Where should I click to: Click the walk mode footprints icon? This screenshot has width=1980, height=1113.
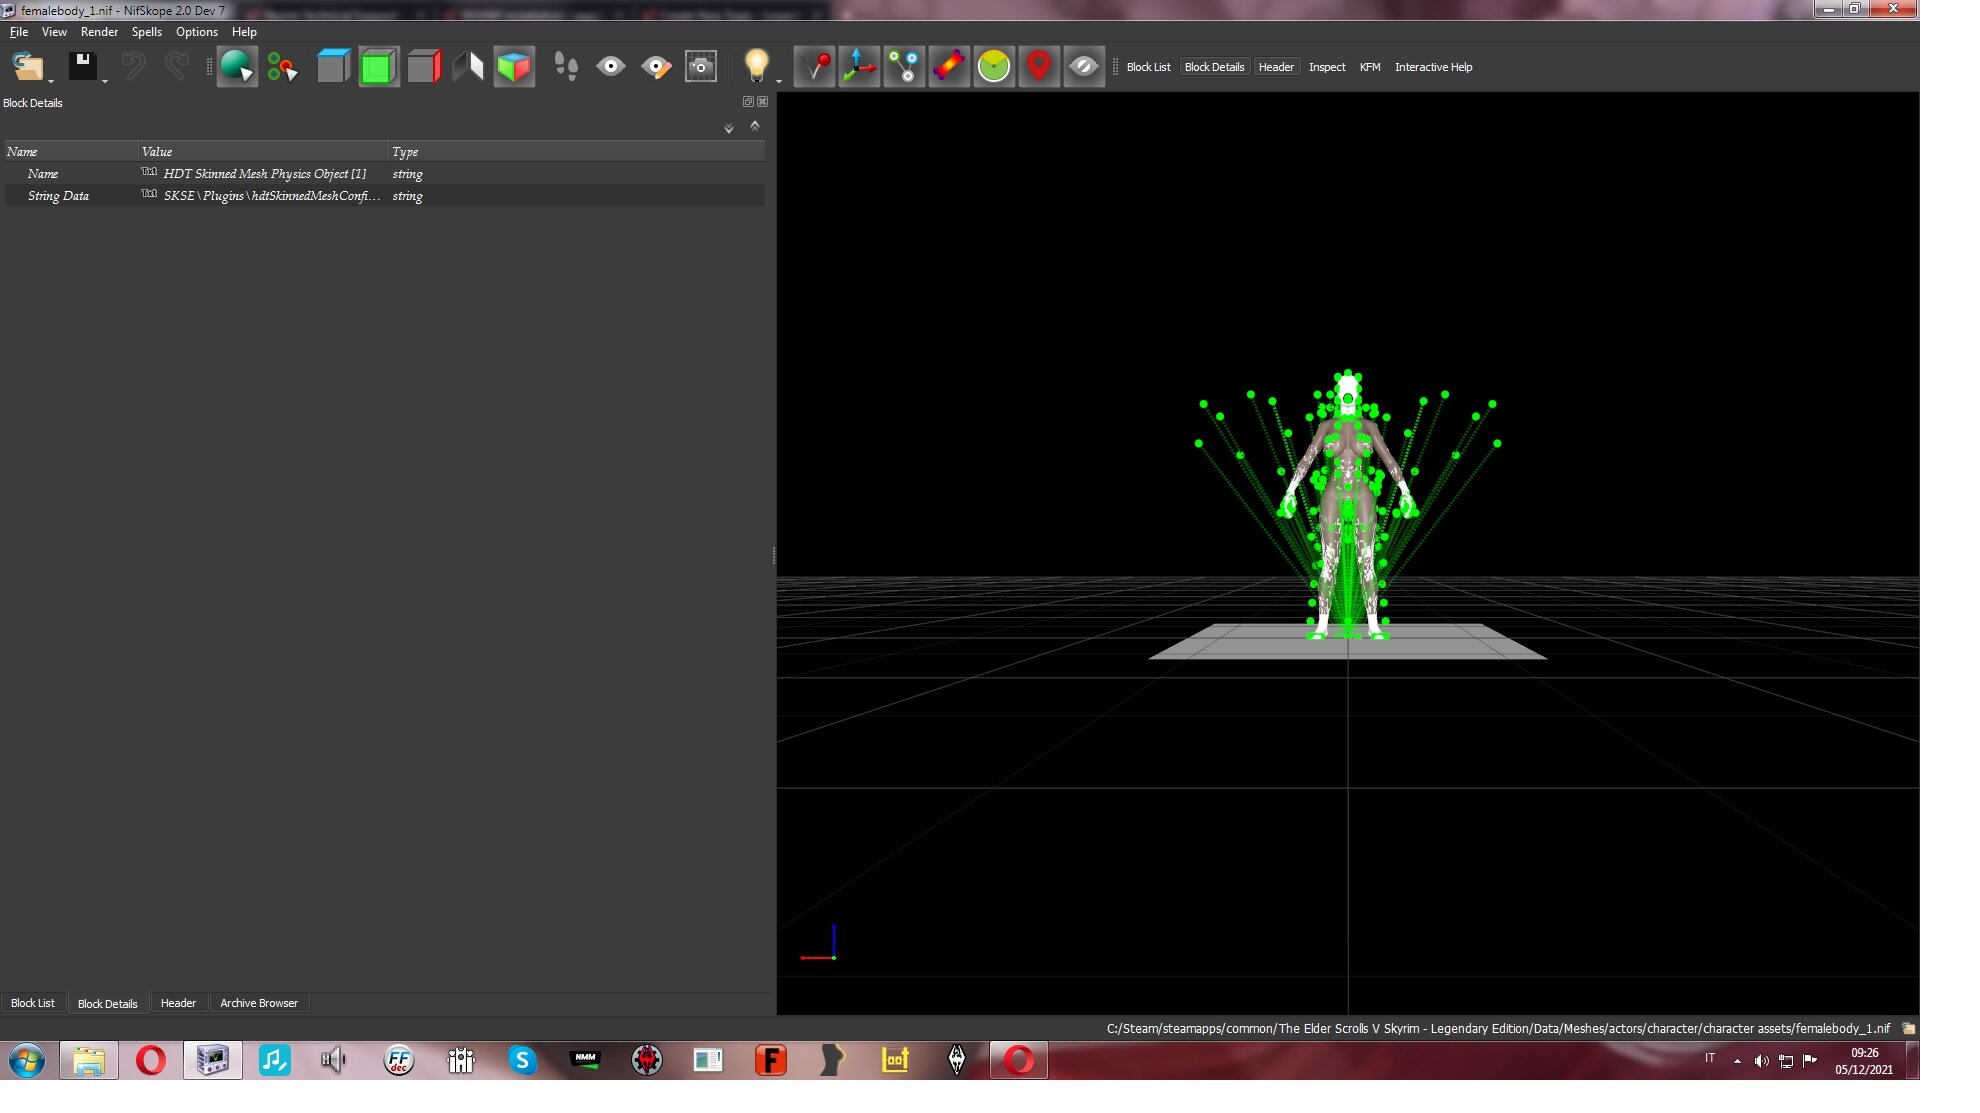point(566,67)
